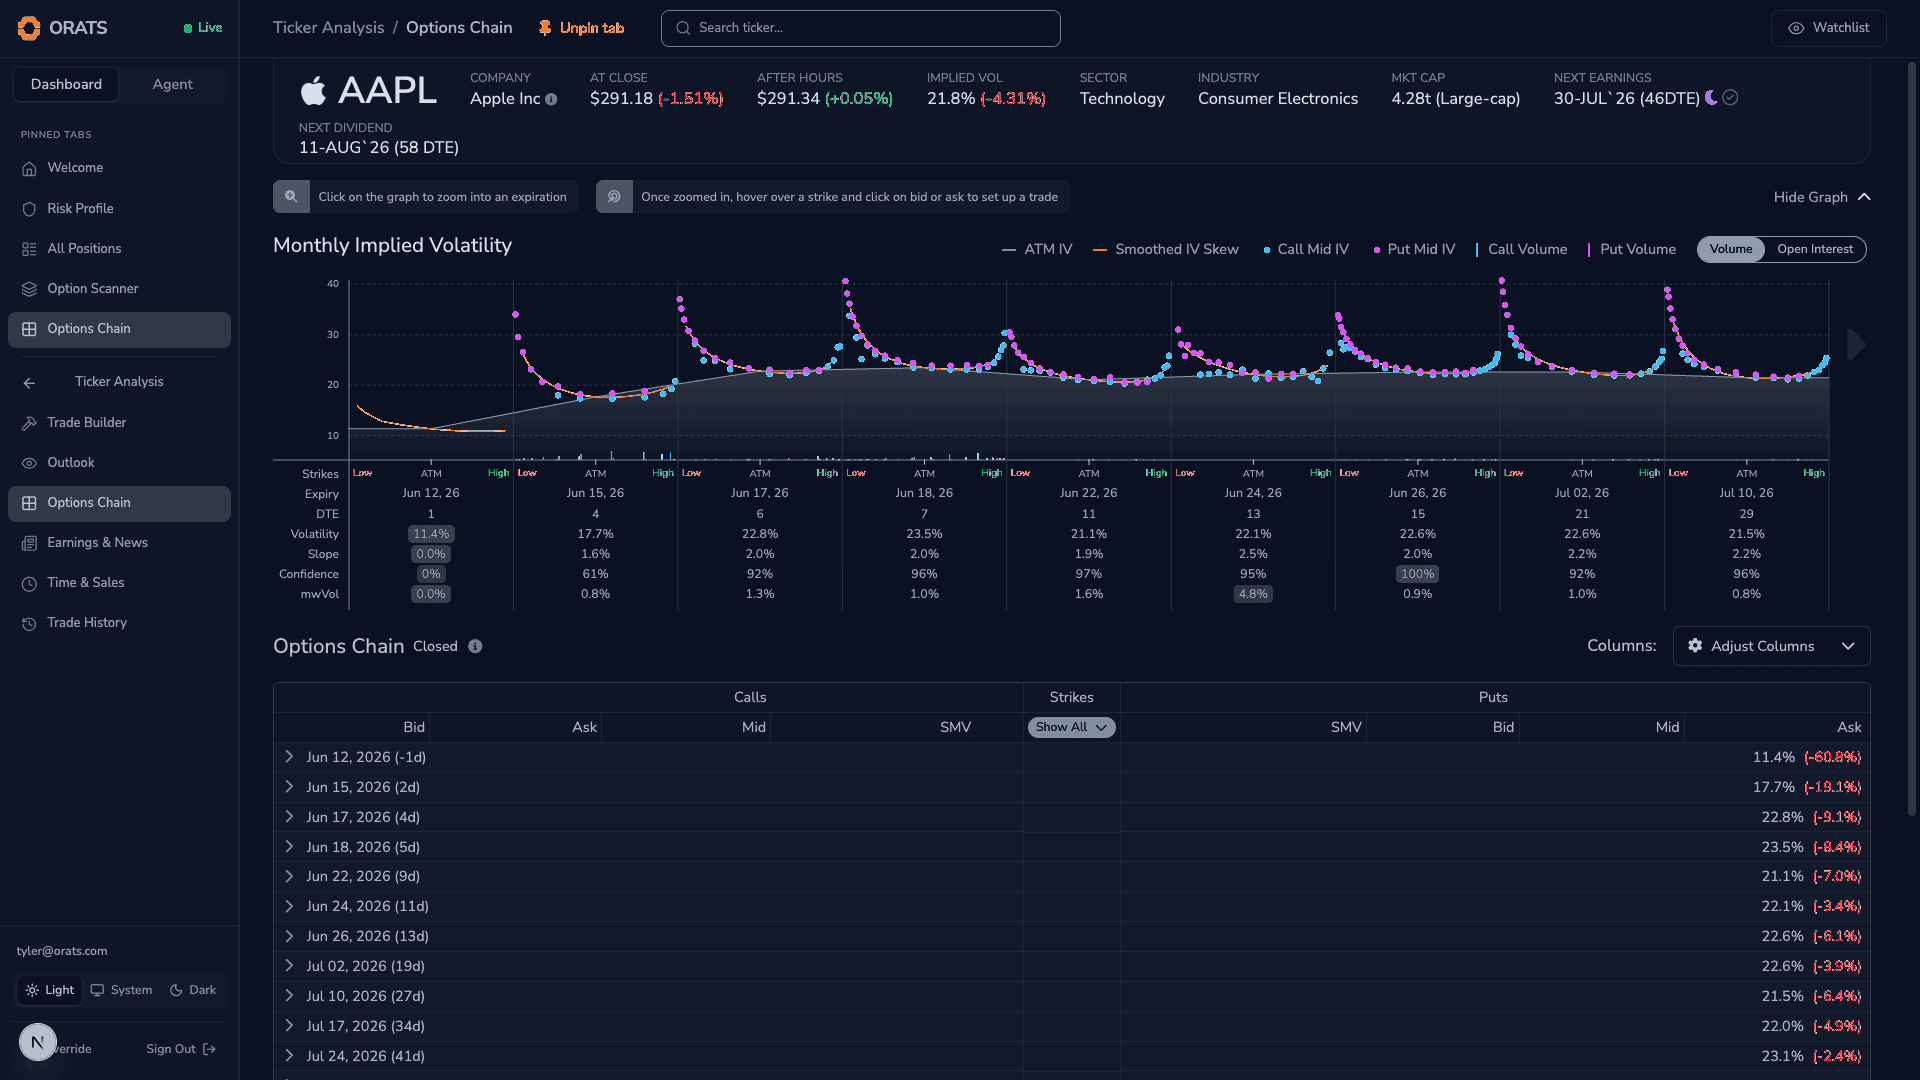Click the info icon beside Options Chain Closed
The image size is (1920, 1080).
(x=475, y=647)
